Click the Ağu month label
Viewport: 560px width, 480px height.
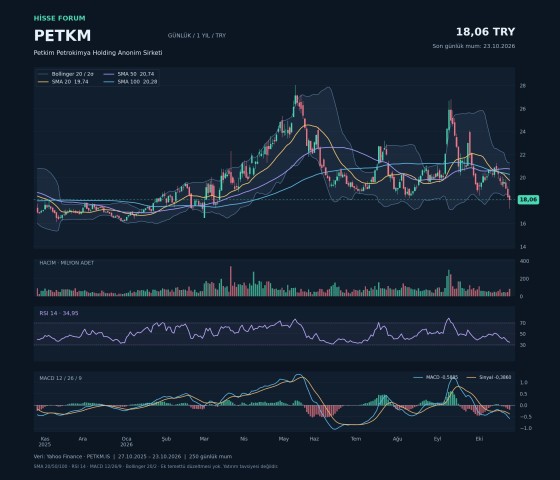397,439
